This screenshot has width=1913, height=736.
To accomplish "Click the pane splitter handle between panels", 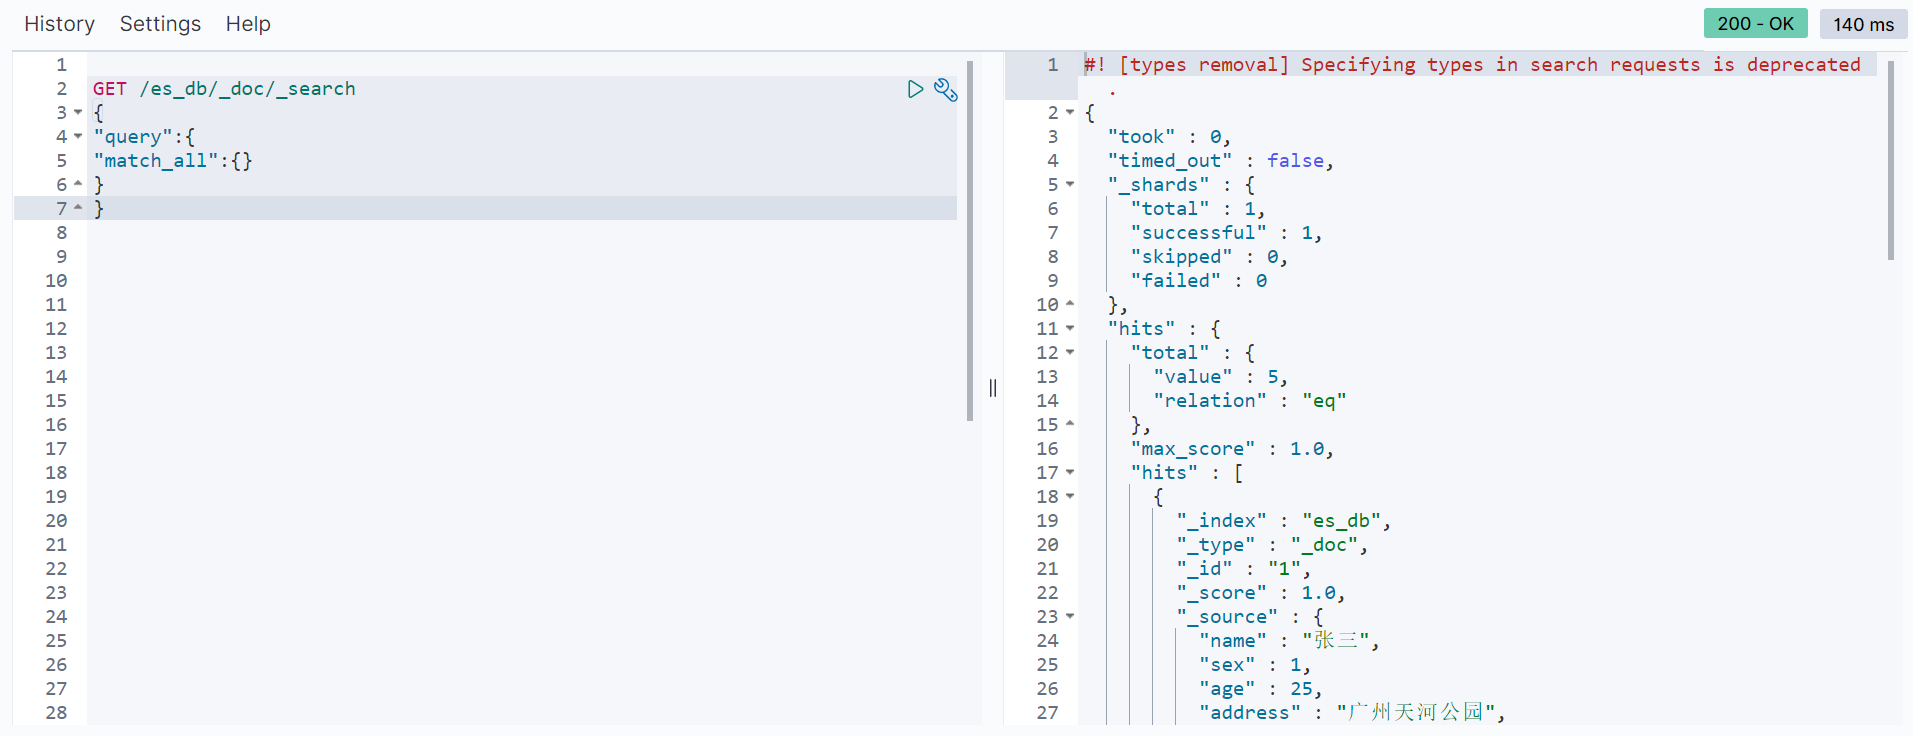I will pyautogui.click(x=992, y=388).
